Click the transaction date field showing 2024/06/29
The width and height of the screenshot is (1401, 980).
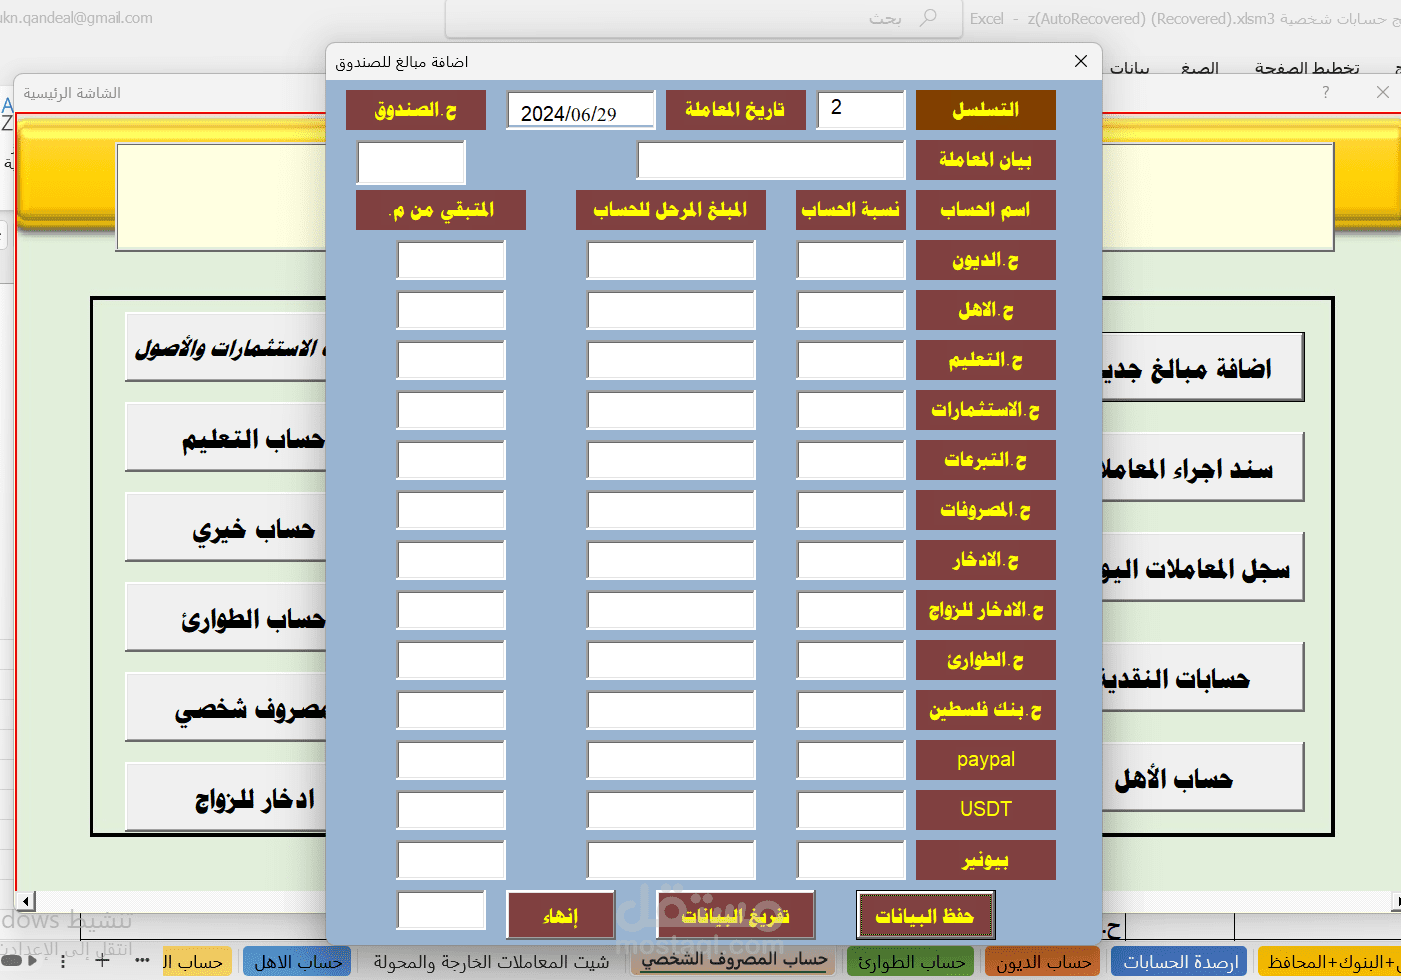point(581,110)
